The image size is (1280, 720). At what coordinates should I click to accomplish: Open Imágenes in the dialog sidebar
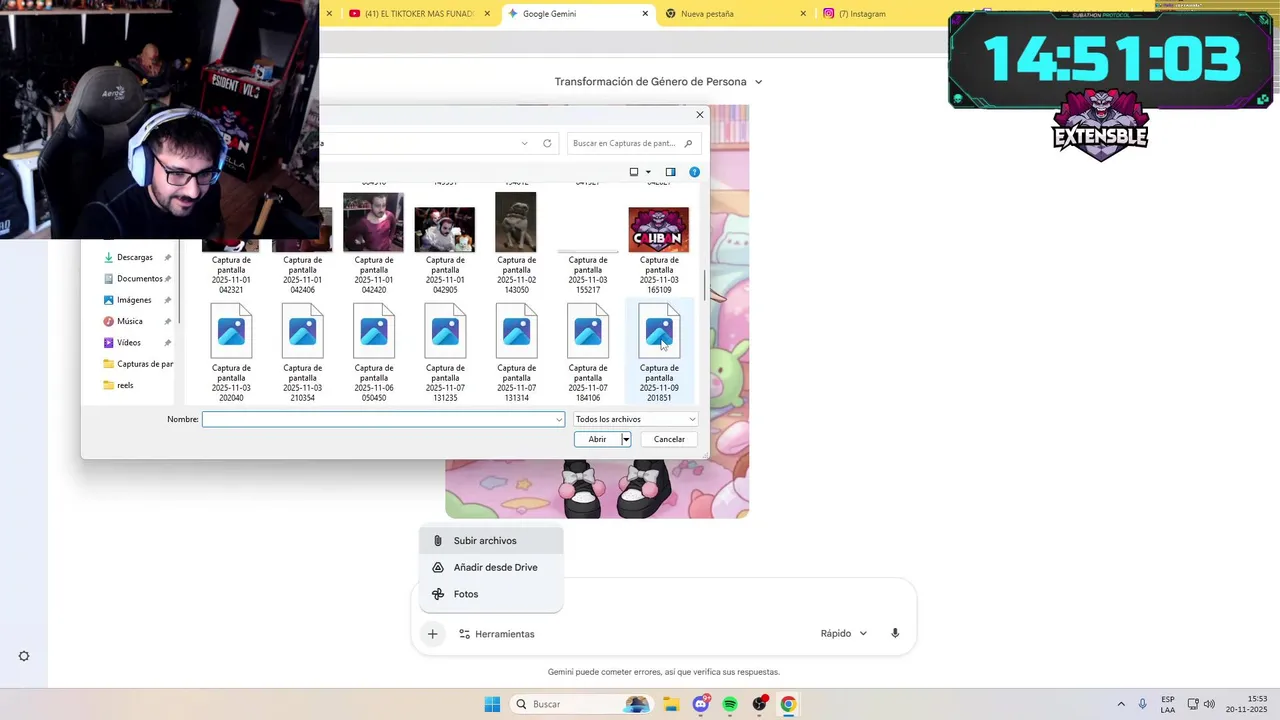click(134, 300)
